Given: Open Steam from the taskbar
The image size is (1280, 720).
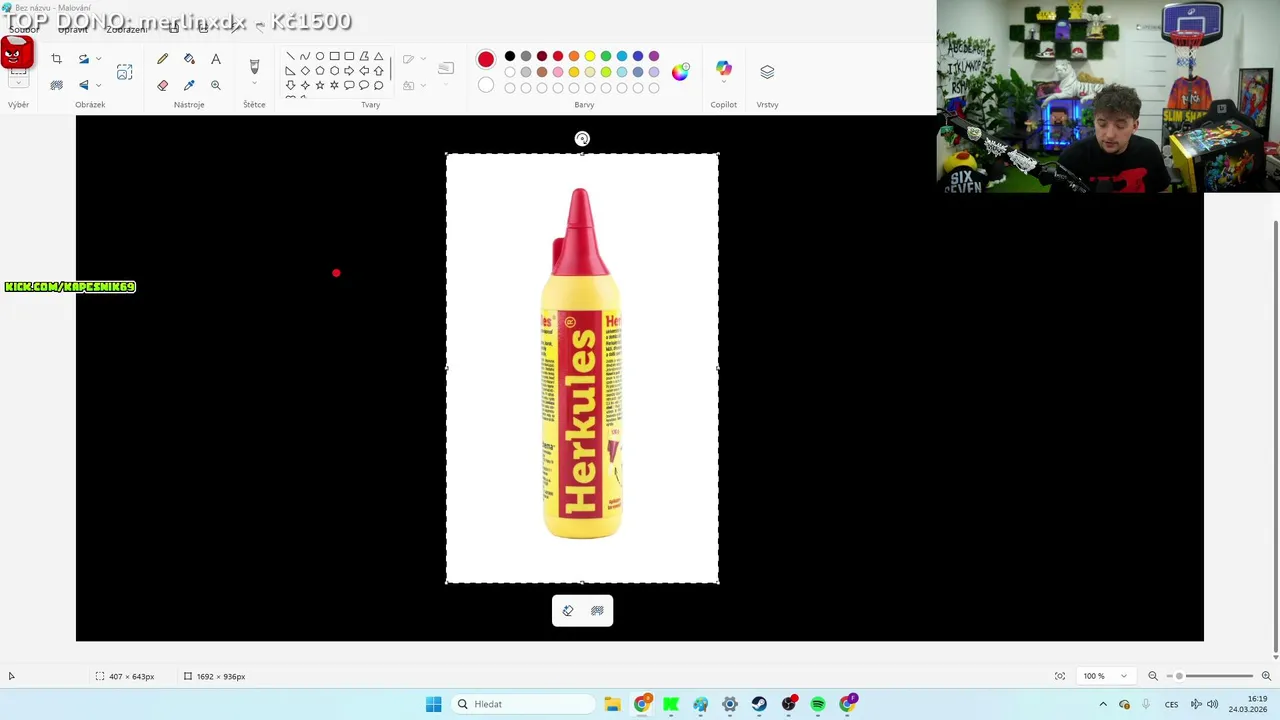Looking at the screenshot, I should coord(759,704).
